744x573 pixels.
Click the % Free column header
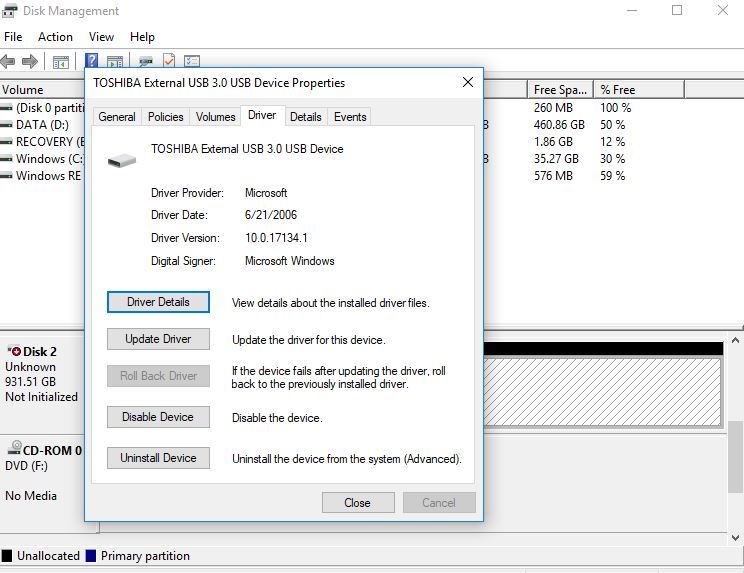[639, 90]
